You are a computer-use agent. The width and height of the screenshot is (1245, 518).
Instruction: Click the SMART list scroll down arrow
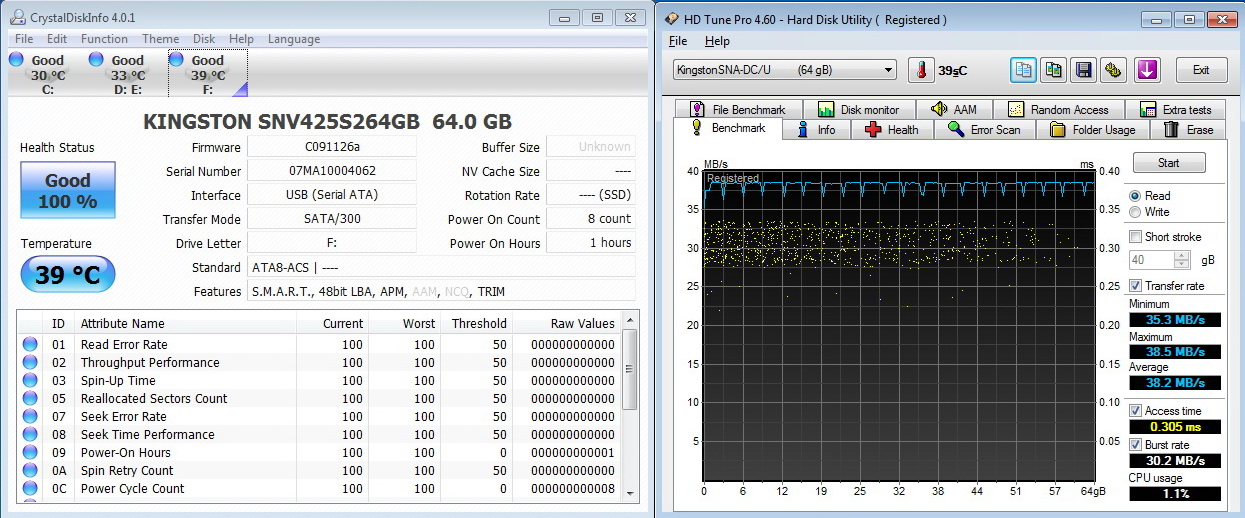coord(630,492)
